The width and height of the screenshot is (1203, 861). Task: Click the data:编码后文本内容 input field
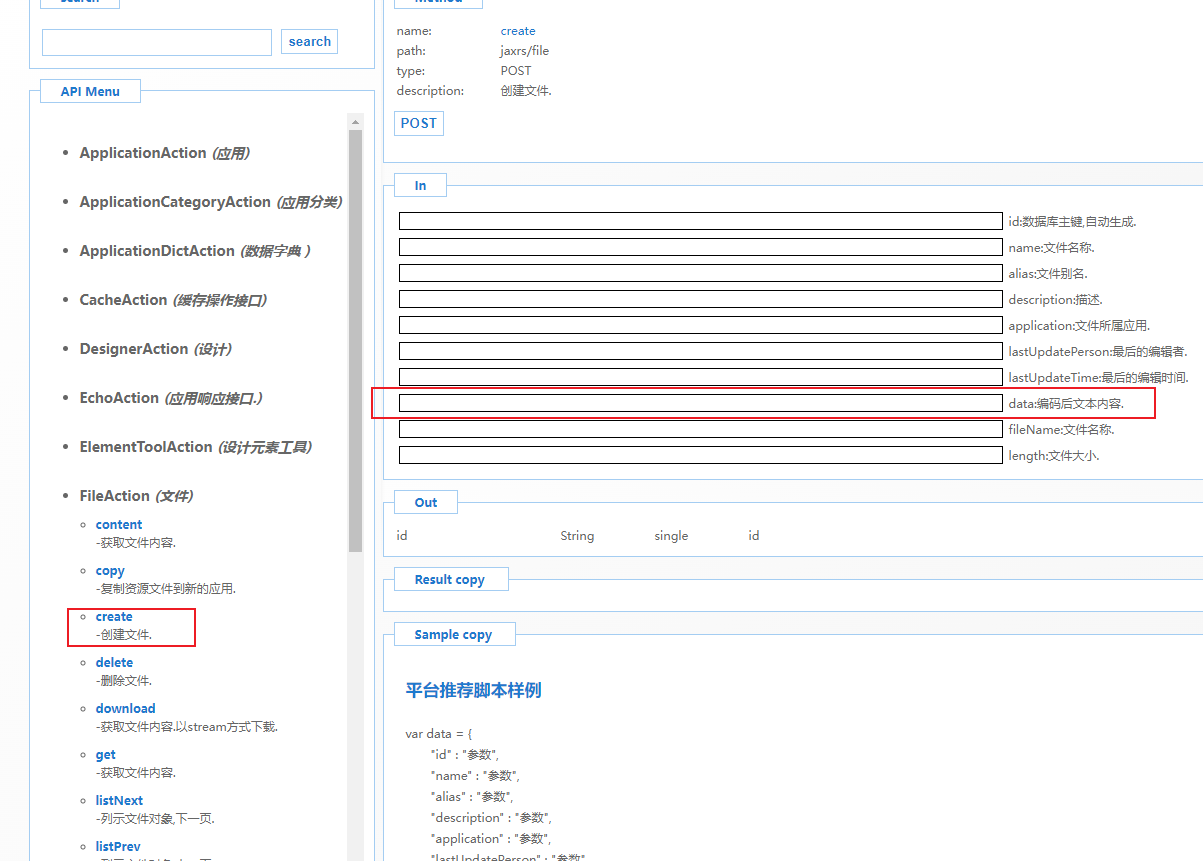[700, 403]
